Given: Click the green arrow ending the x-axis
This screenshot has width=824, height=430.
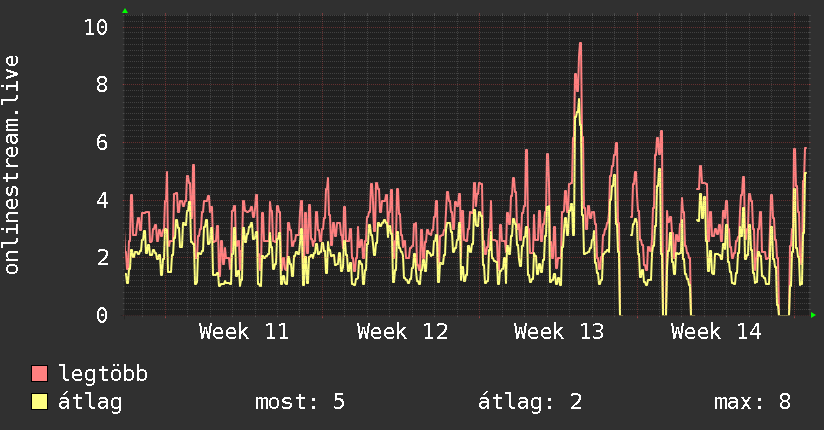Looking at the screenshot, I should point(813,315).
